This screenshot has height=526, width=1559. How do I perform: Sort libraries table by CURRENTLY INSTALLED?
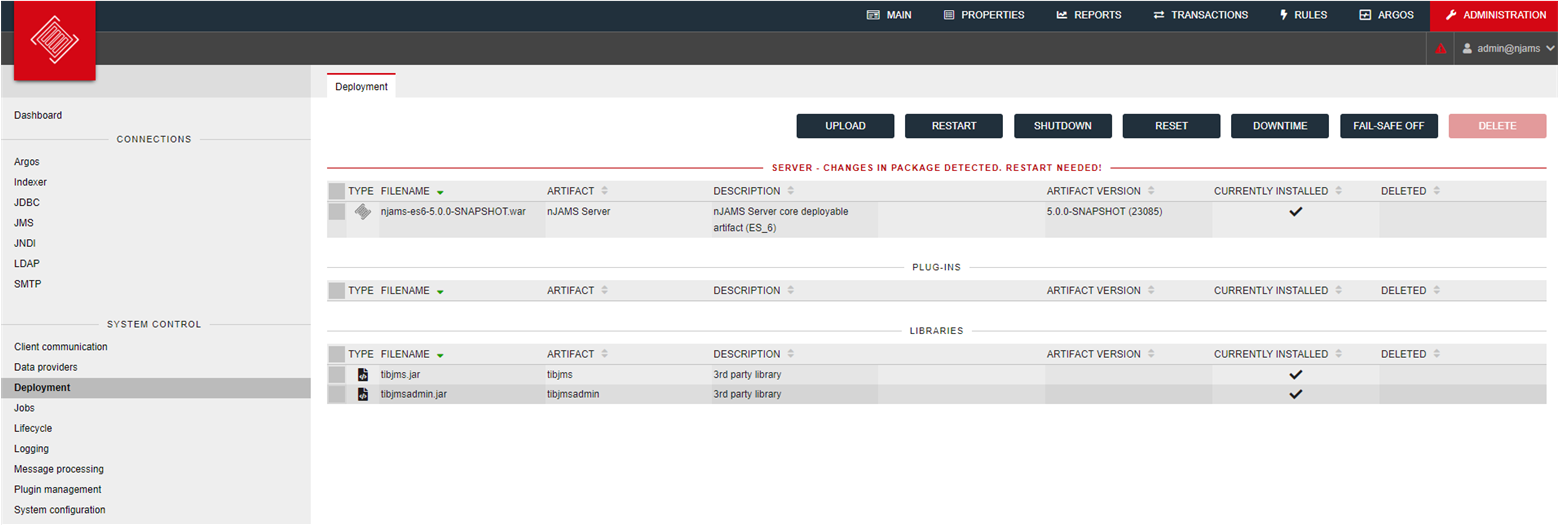click(1278, 354)
